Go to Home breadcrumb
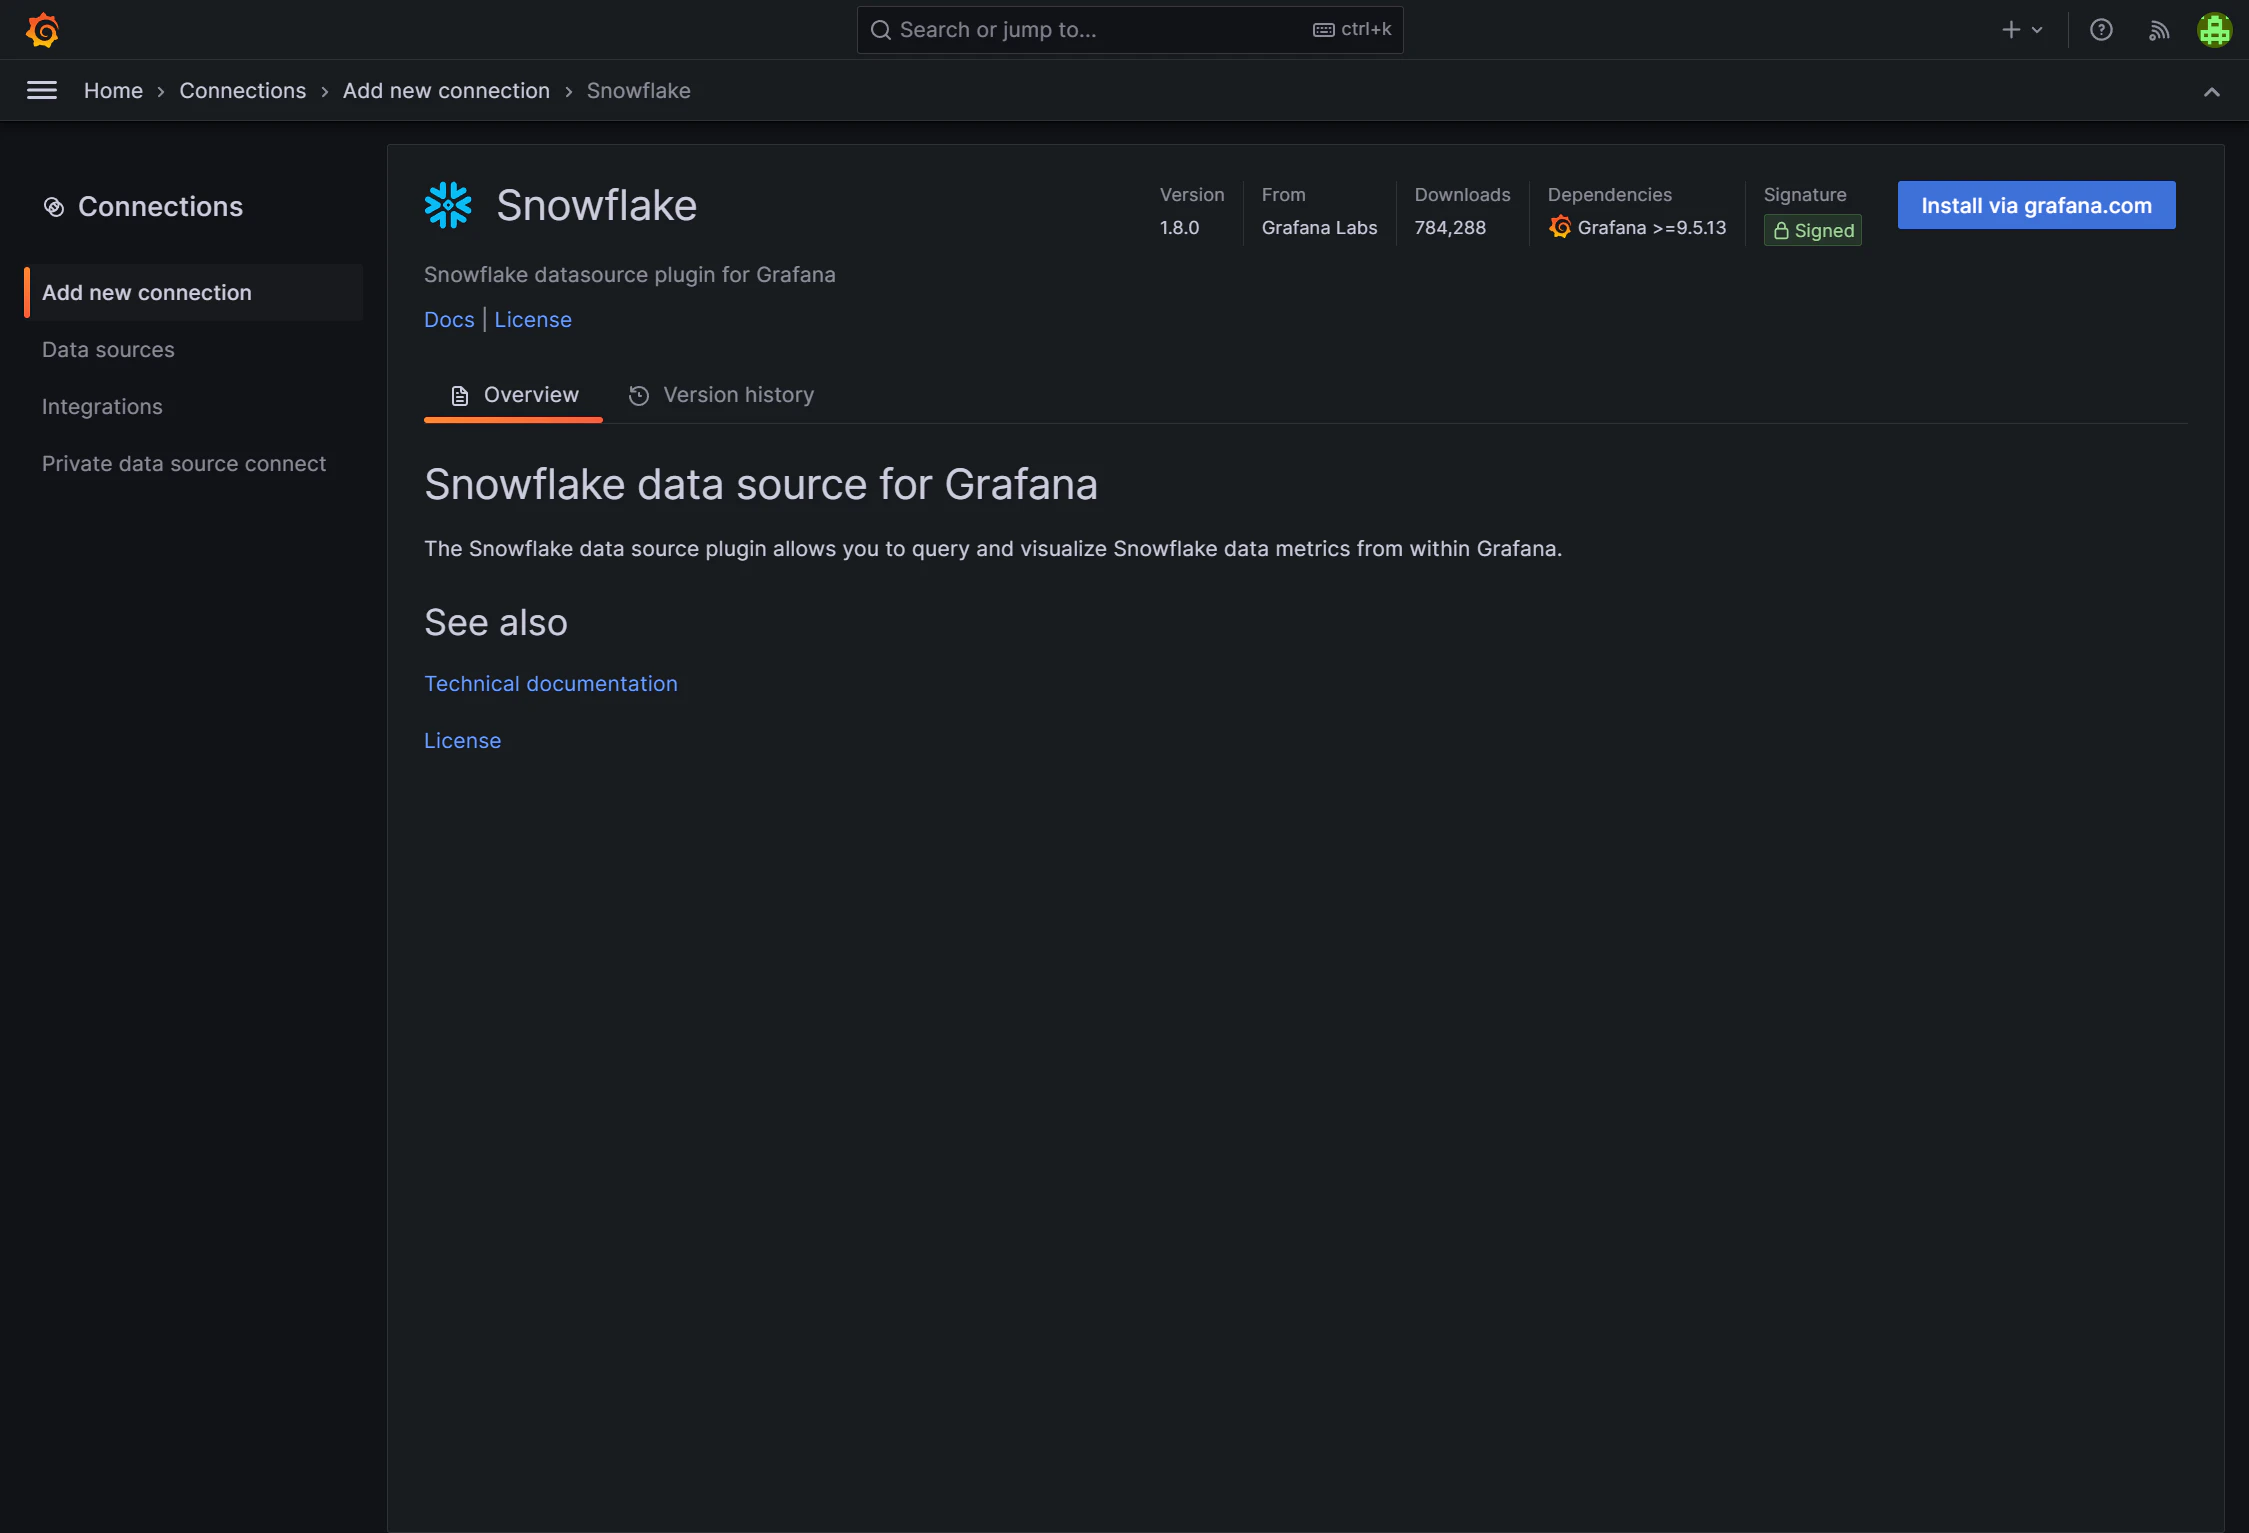This screenshot has width=2249, height=1533. [x=113, y=91]
